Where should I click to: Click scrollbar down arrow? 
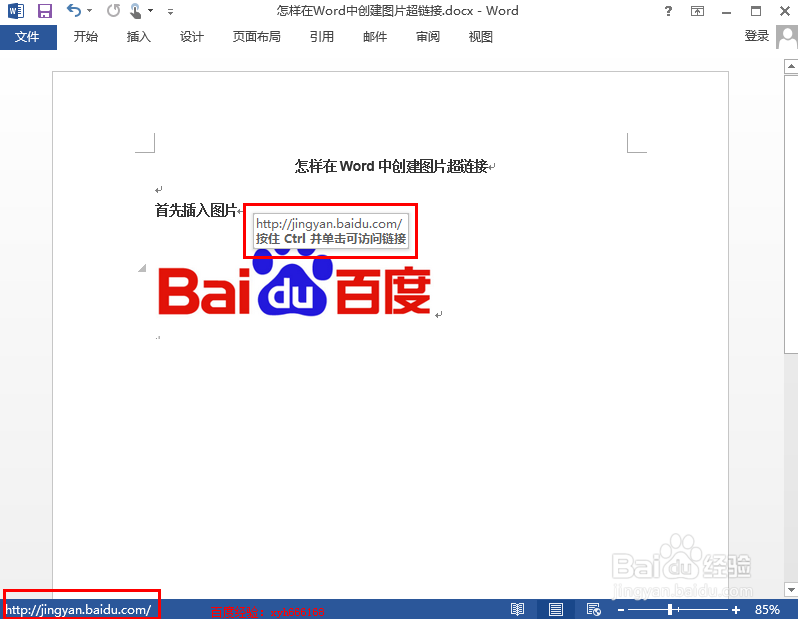coord(791,589)
